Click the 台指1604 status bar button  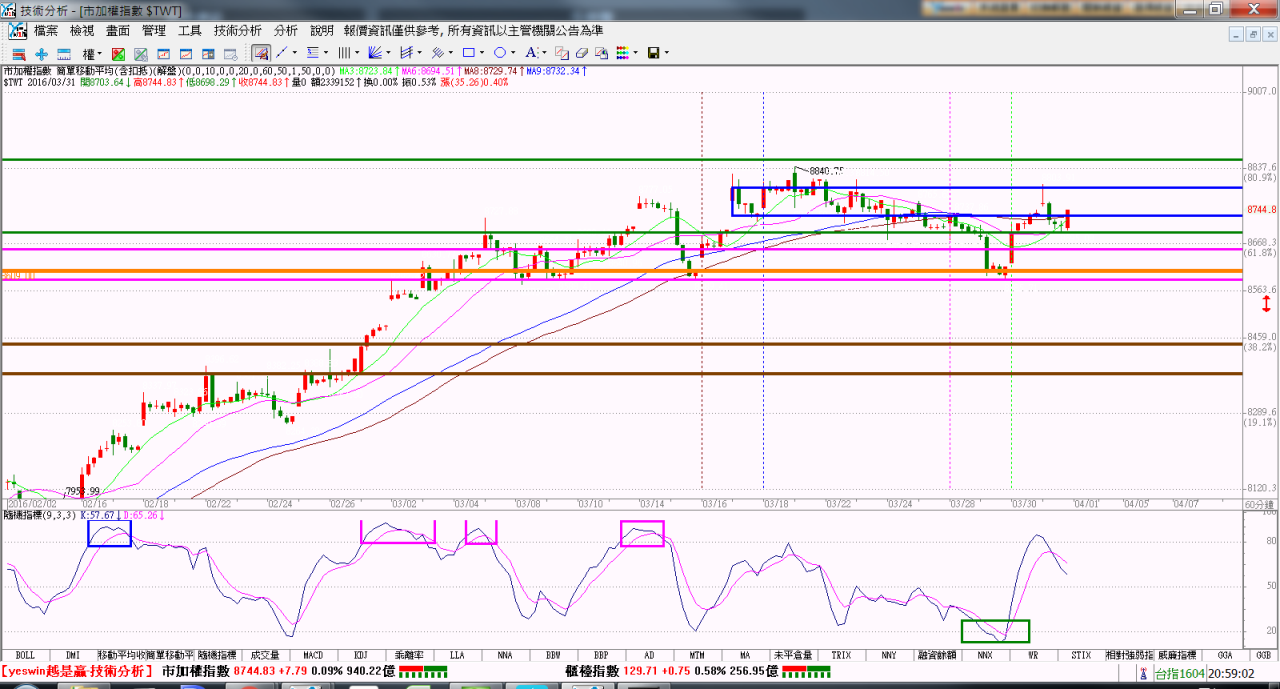tap(1178, 673)
